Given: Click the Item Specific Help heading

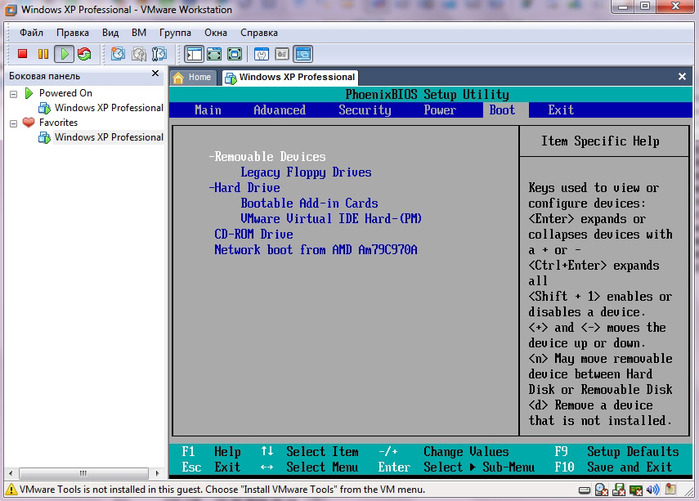Looking at the screenshot, I should 600,141.
